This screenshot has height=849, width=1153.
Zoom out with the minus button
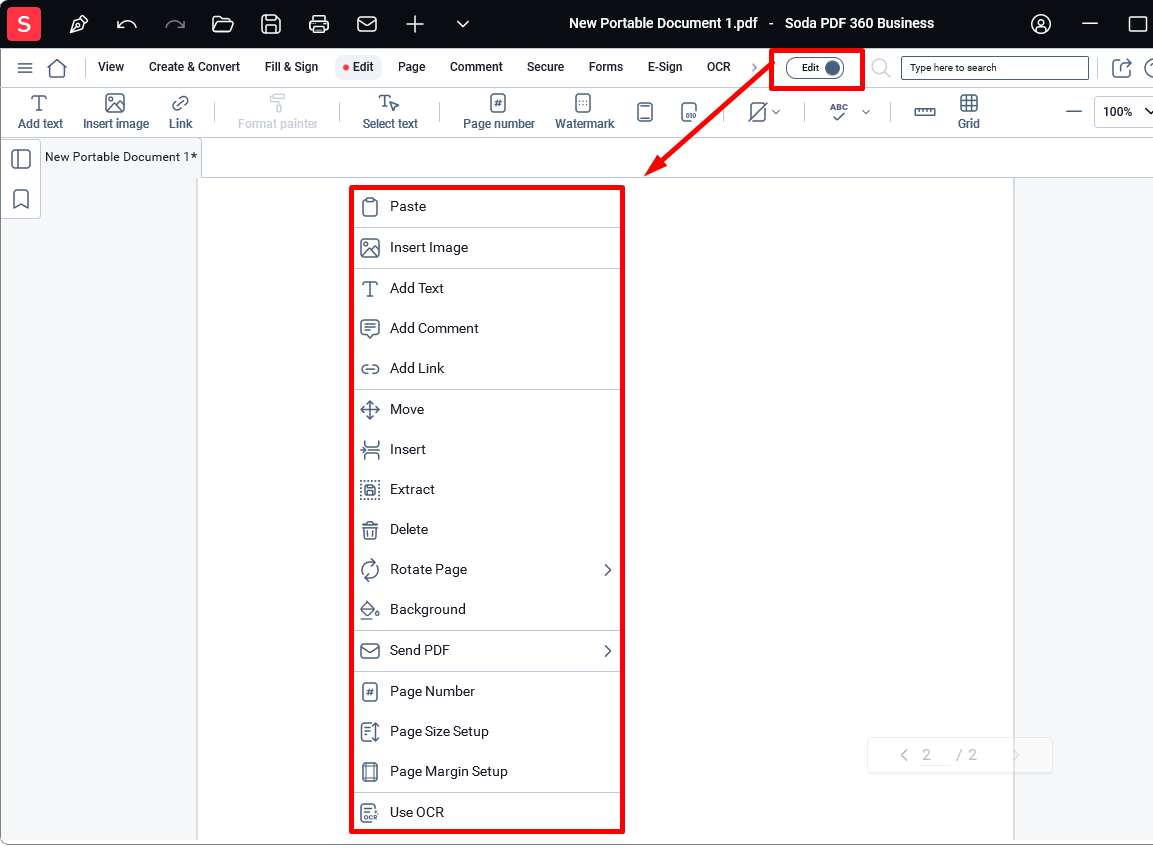(x=1074, y=112)
